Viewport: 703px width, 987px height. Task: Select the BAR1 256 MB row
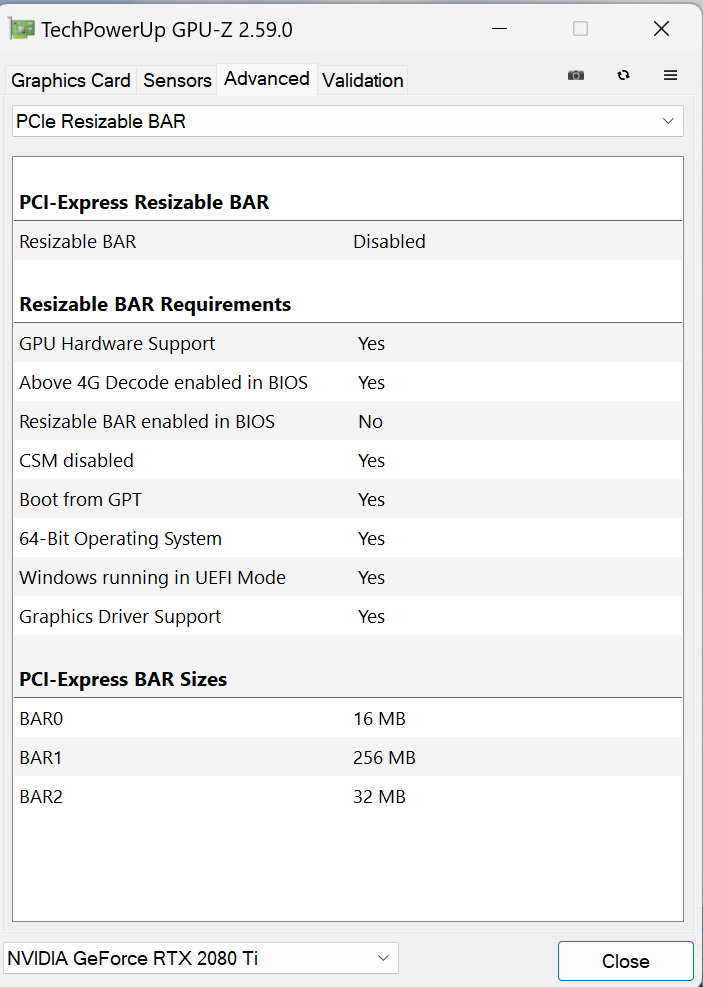tap(347, 757)
